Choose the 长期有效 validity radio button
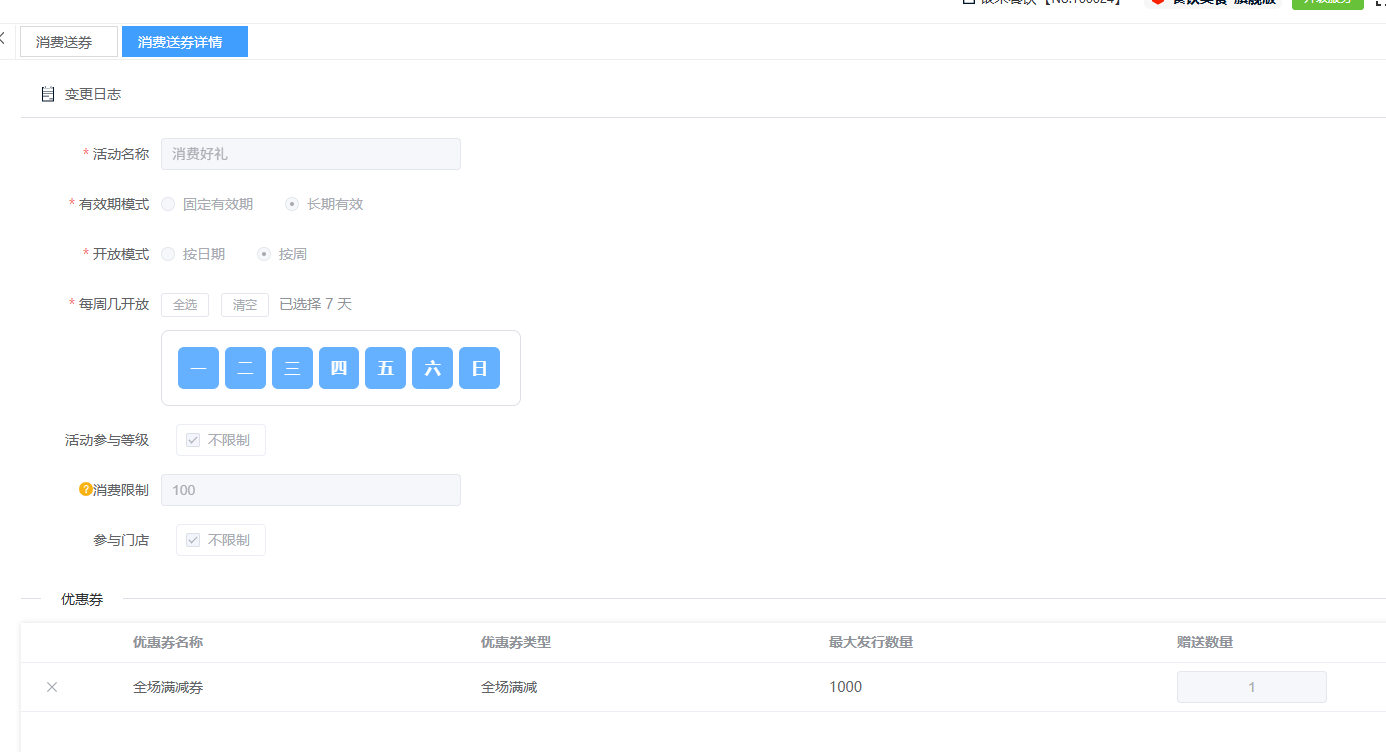The width and height of the screenshot is (1386, 752). (x=292, y=204)
